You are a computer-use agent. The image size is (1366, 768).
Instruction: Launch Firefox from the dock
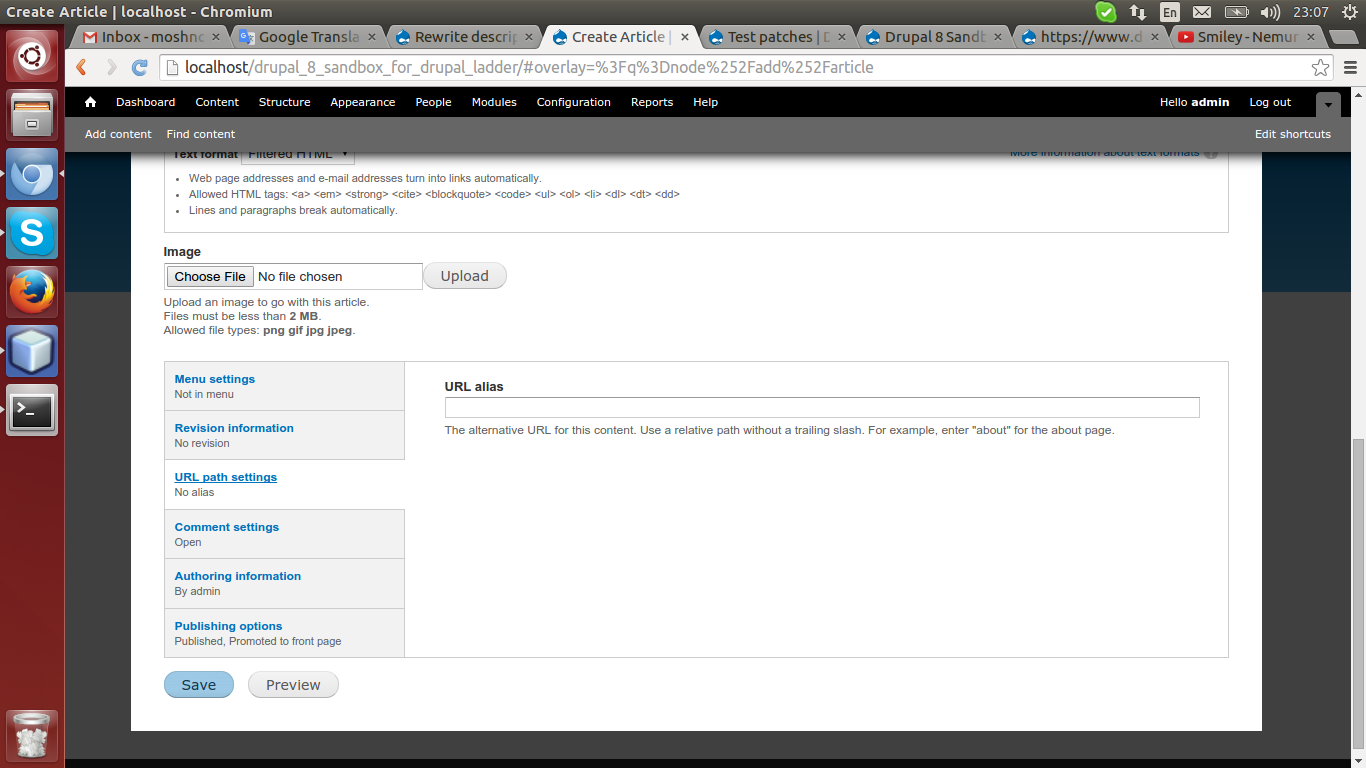(x=31, y=292)
